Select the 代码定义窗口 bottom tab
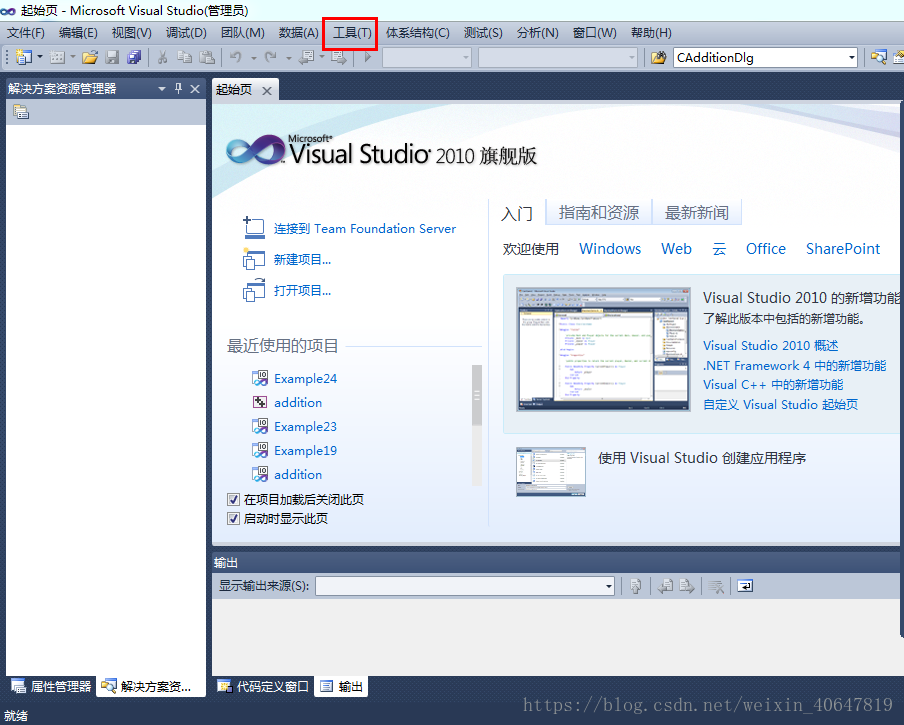Viewport: 904px width, 725px height. (263, 686)
